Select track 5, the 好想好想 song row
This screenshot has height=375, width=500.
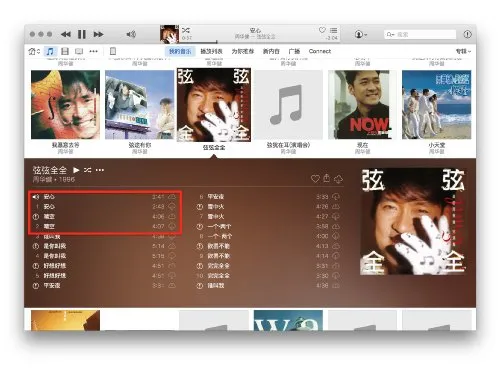(104, 276)
